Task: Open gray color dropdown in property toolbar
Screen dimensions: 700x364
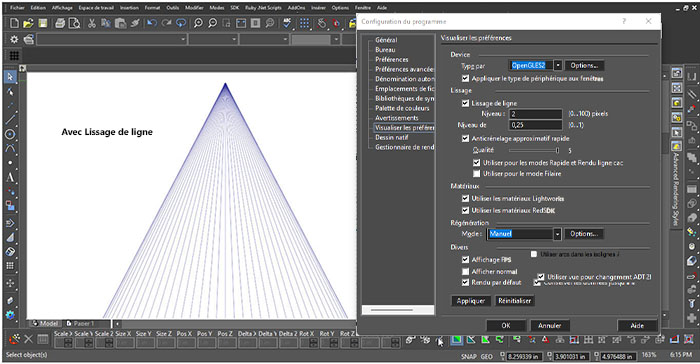Action: [x=316, y=39]
